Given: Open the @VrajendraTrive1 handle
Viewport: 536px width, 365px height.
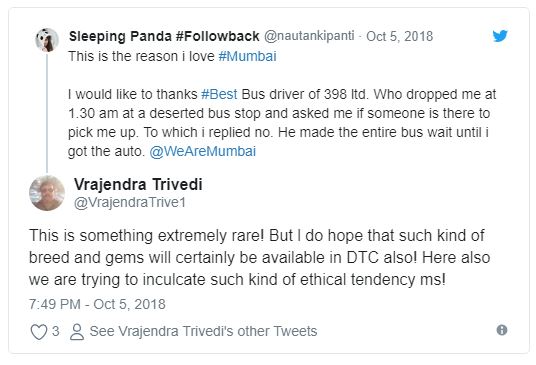Looking at the screenshot, I should (130, 202).
